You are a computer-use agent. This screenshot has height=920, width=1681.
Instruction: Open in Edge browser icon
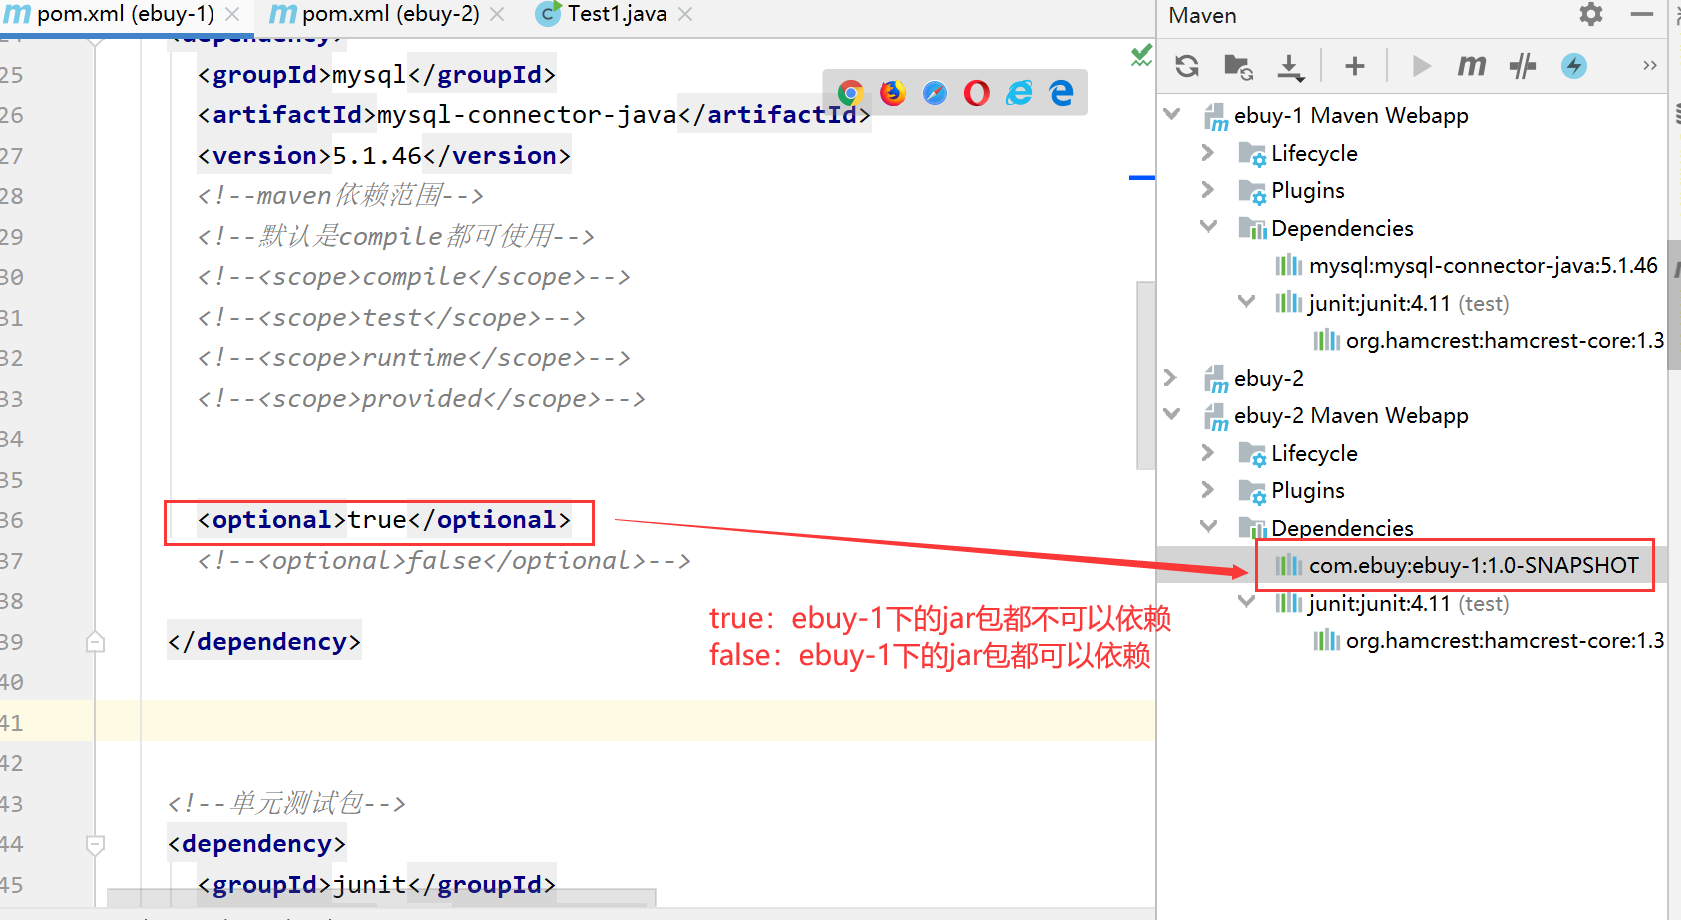point(1062,93)
